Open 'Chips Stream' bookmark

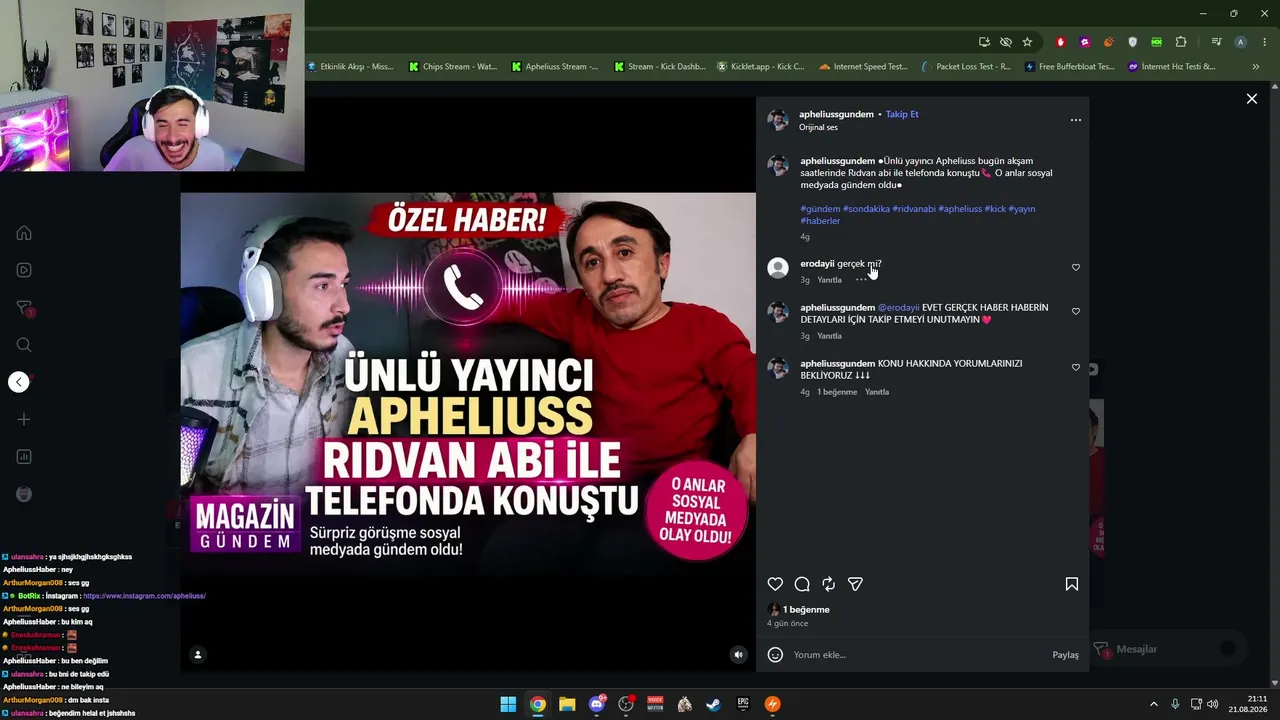pyautogui.click(x=453, y=67)
